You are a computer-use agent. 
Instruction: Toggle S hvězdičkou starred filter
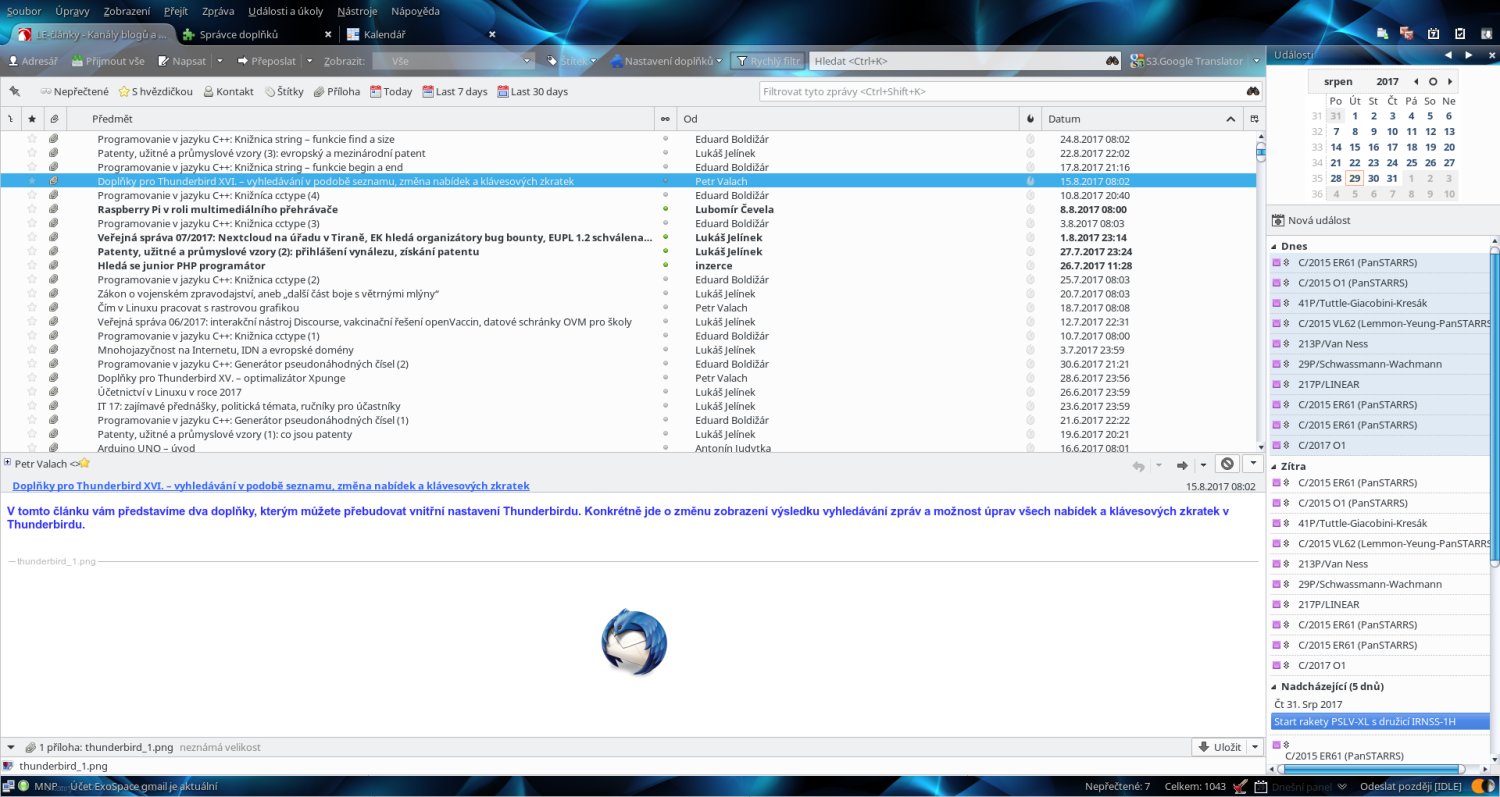[155, 91]
